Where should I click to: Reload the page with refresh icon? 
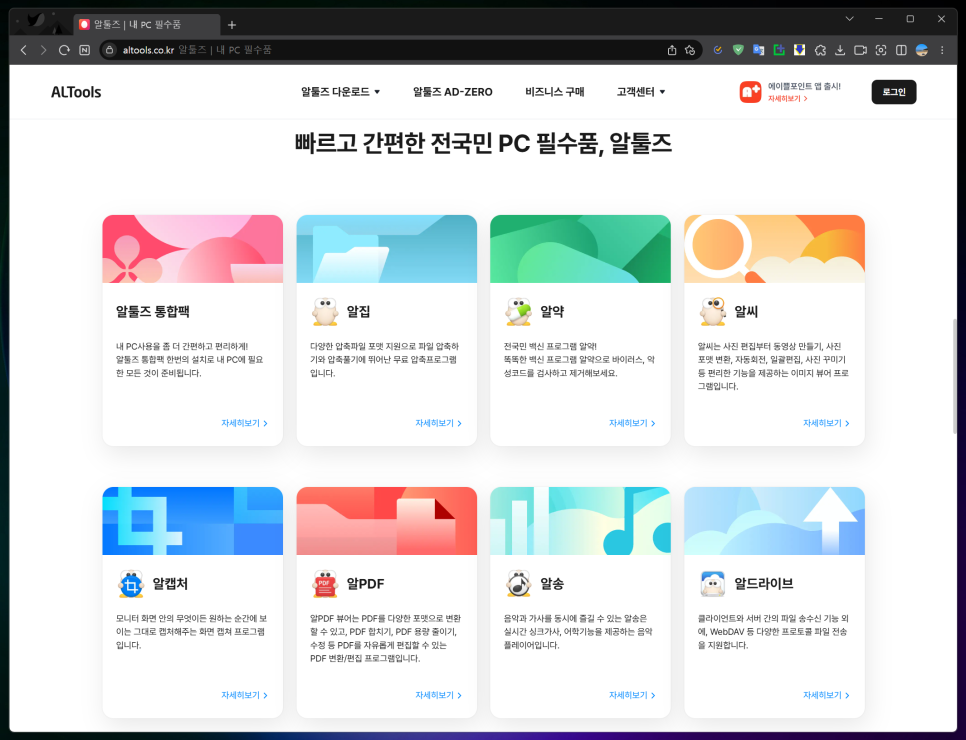pyautogui.click(x=64, y=50)
